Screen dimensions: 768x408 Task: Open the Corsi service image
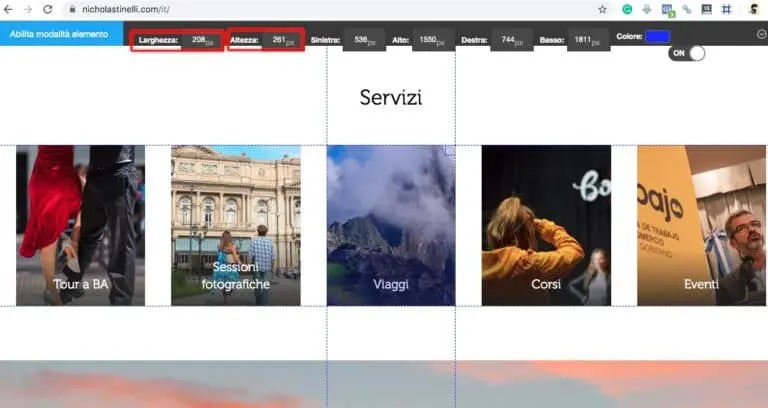tap(546, 225)
